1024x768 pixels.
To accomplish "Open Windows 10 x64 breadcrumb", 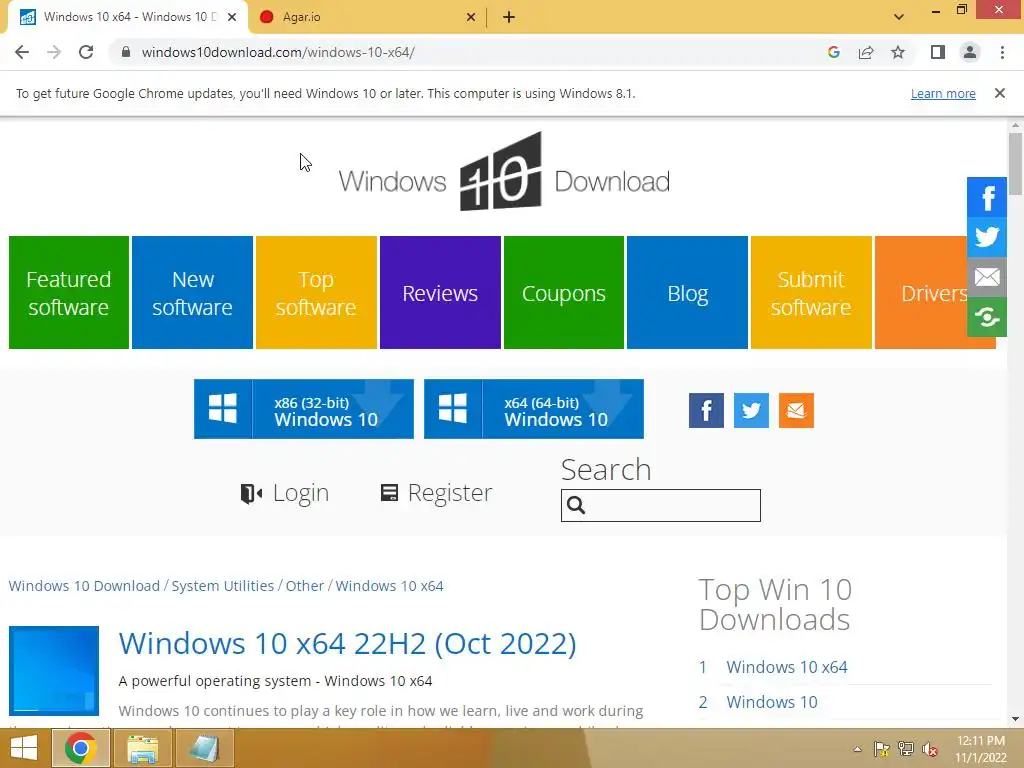I will pyautogui.click(x=389, y=586).
